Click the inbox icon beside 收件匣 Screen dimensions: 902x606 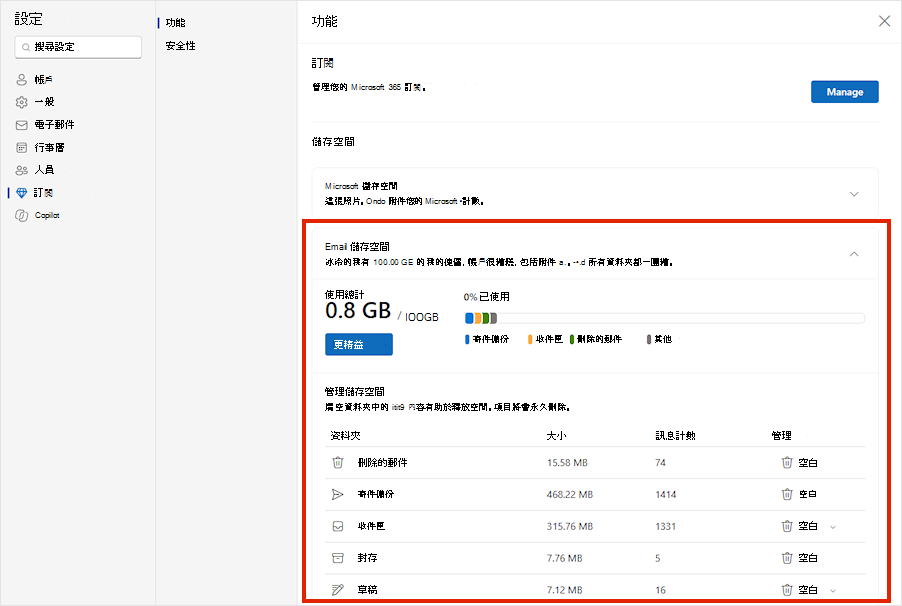click(x=338, y=526)
